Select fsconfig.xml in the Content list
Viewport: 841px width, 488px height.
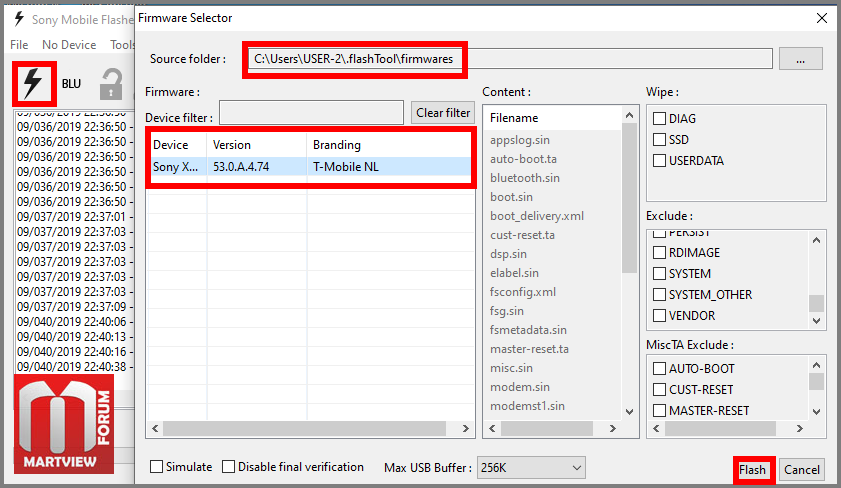pos(522,292)
